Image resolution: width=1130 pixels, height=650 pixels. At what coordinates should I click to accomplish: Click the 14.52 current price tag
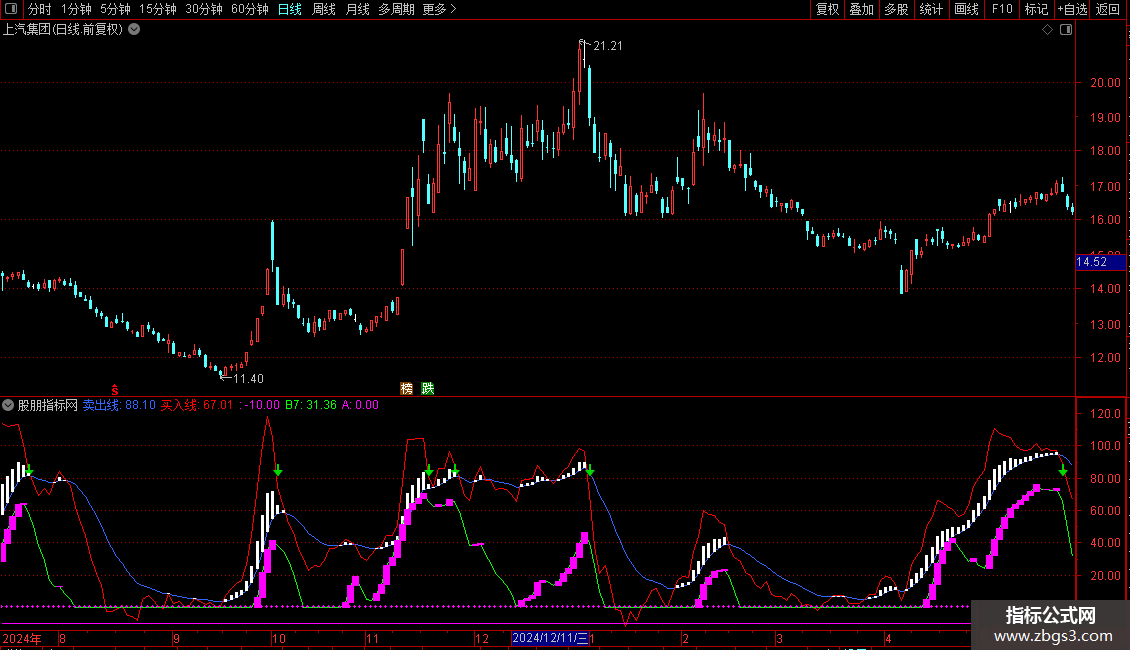point(1100,262)
